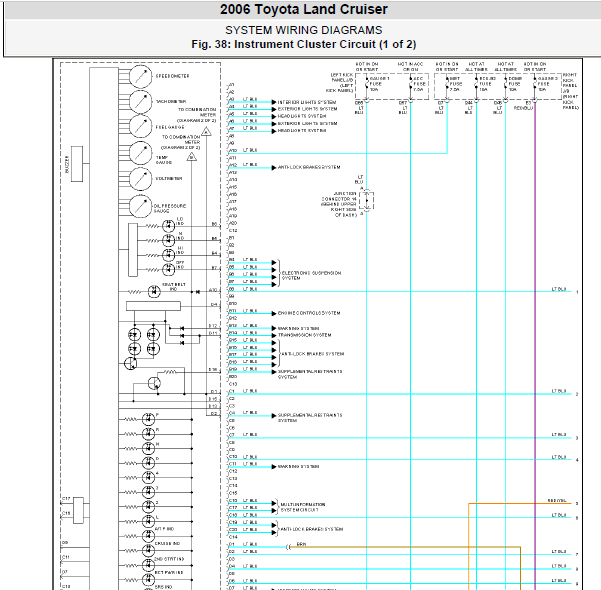Click the triangle B combination meter reference
The height and width of the screenshot is (590, 601).
[192, 157]
